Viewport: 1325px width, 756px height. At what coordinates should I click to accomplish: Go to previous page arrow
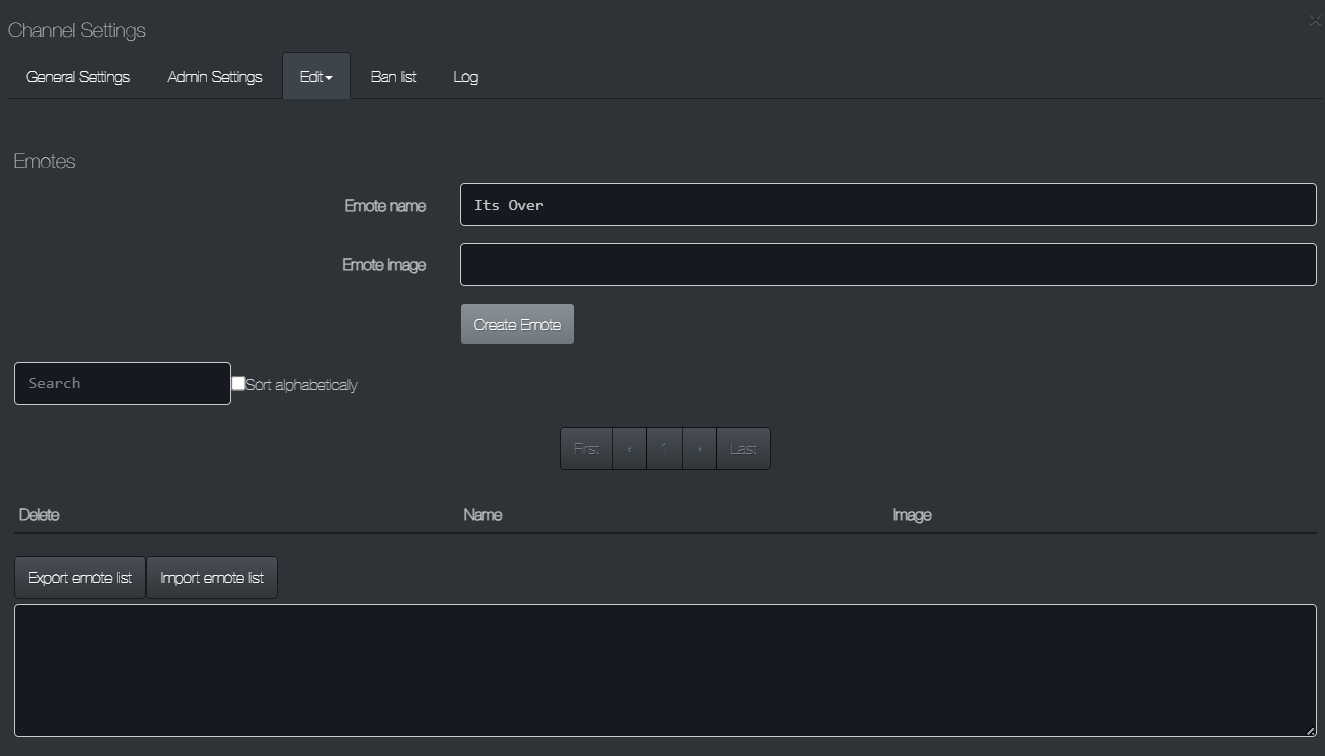coord(629,449)
